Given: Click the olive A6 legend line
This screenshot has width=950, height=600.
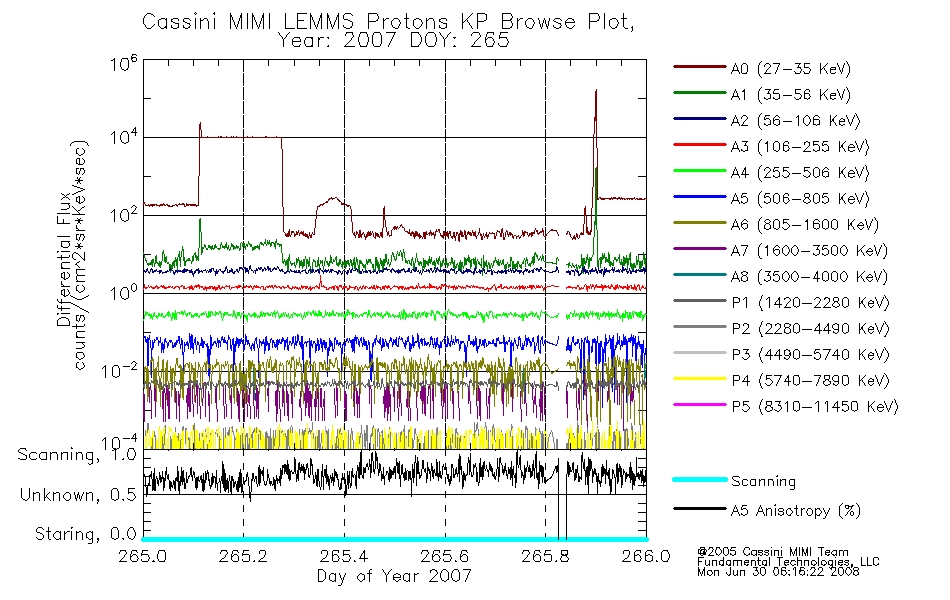Looking at the screenshot, I should coord(700,223).
